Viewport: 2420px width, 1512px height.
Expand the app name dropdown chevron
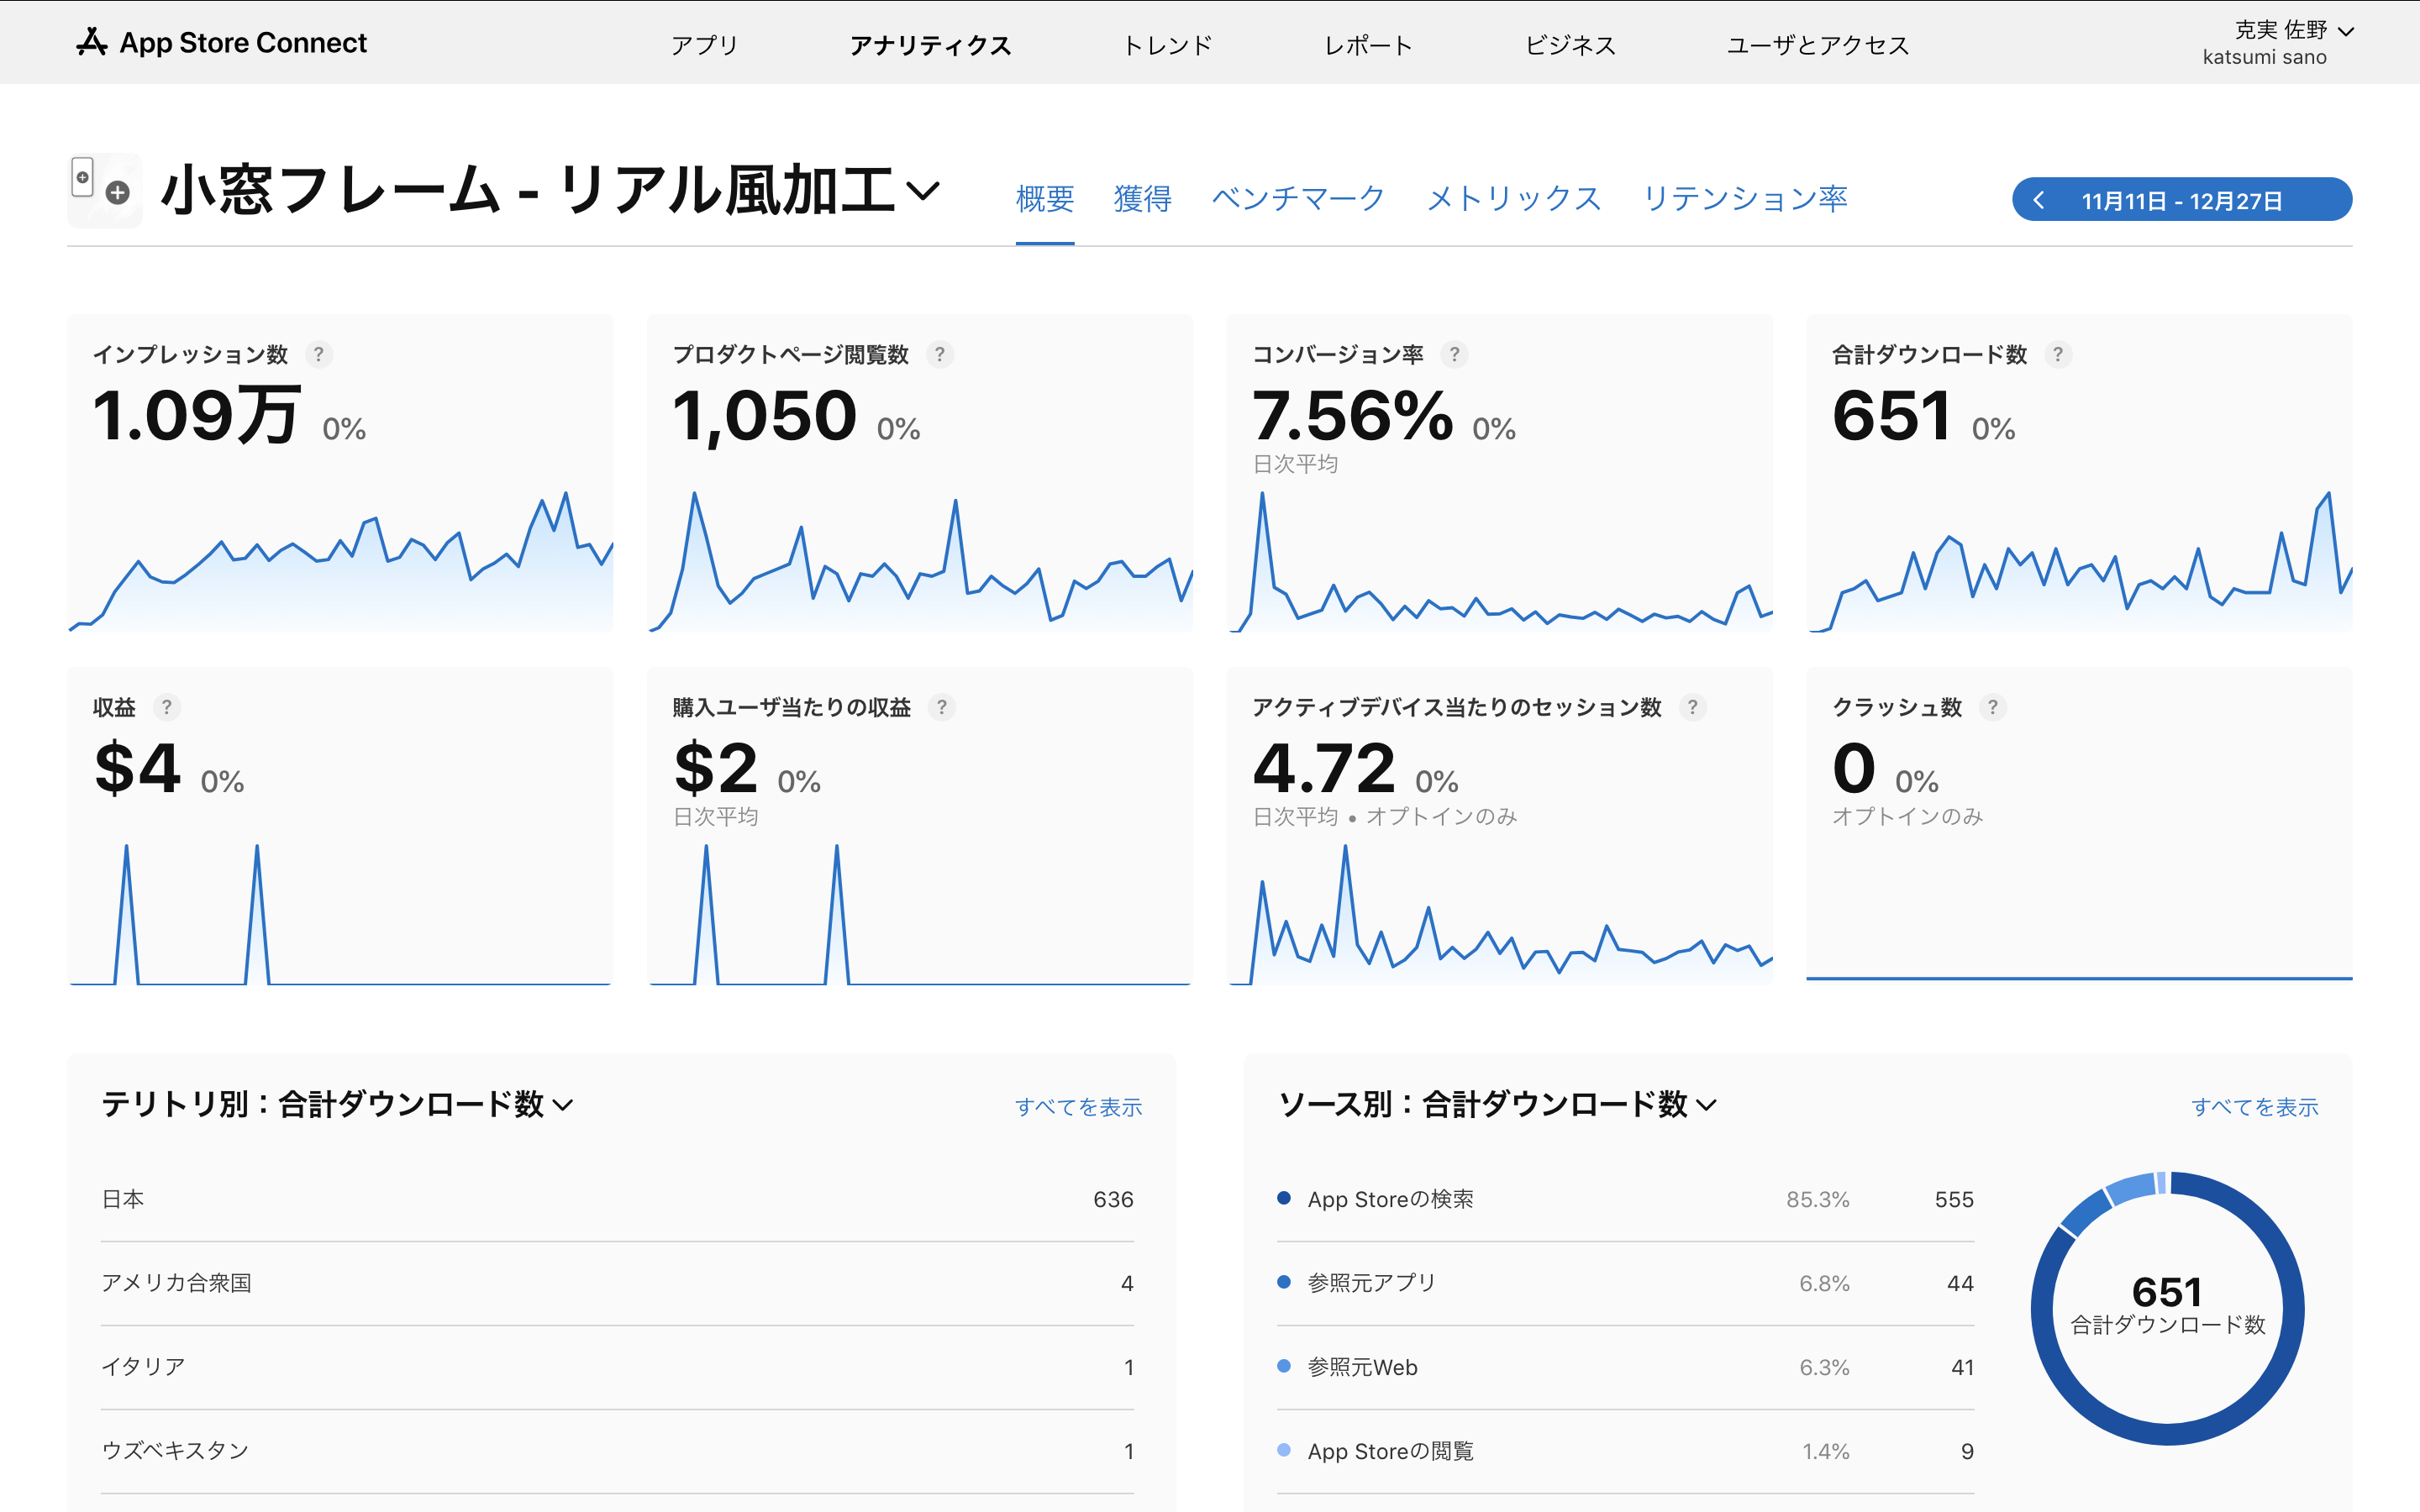[x=923, y=190]
